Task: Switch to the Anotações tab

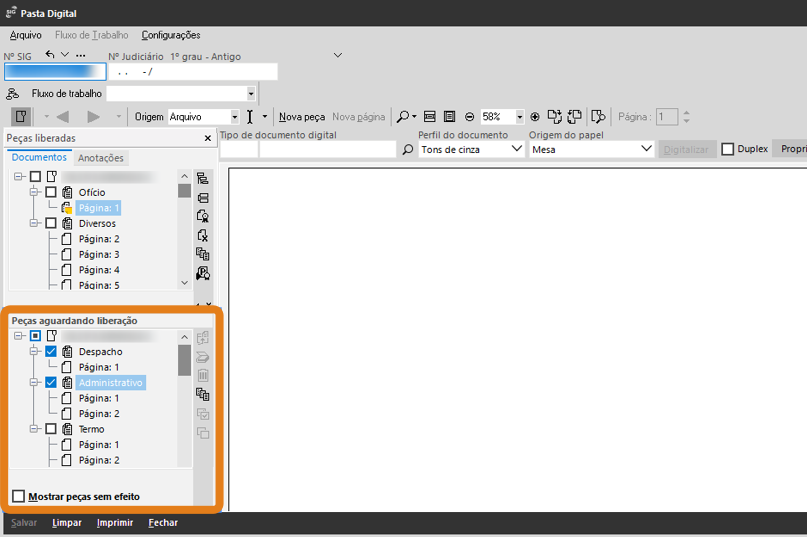Action: point(101,158)
